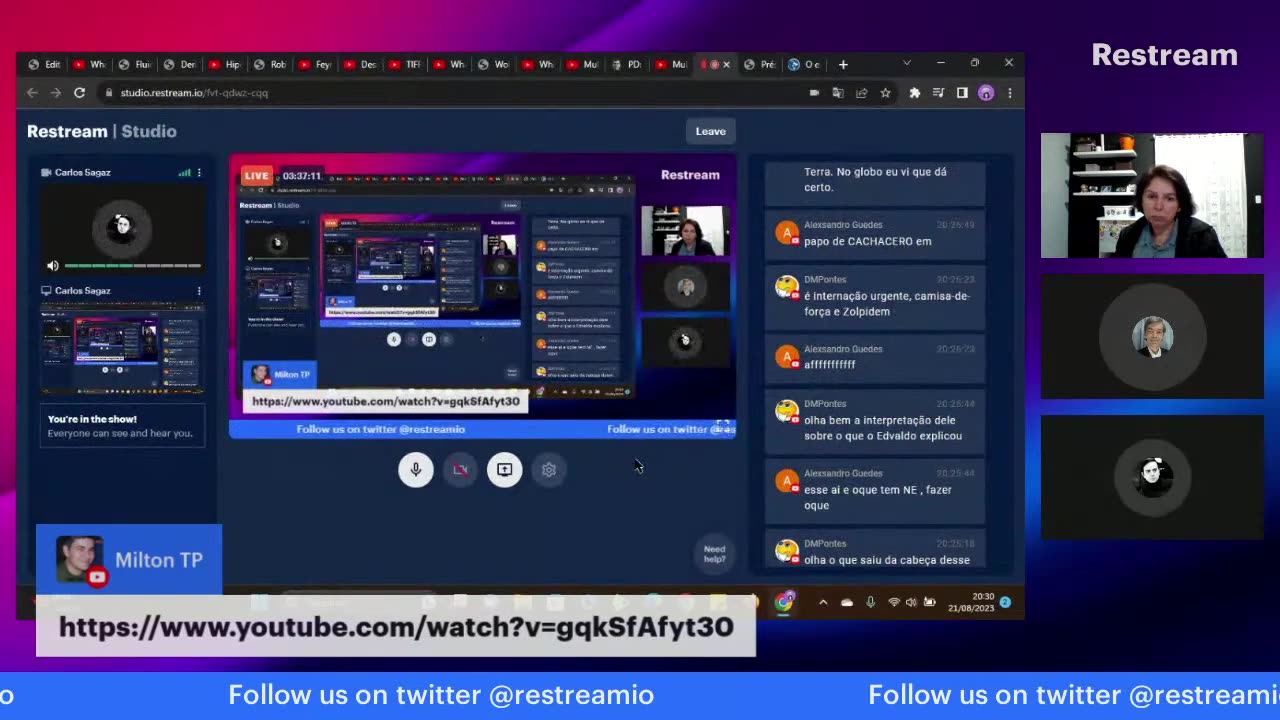Image resolution: width=1280 pixels, height=720 pixels.
Task: Select the DMPontes 'internação urgente' chat message
Action: 875,297
